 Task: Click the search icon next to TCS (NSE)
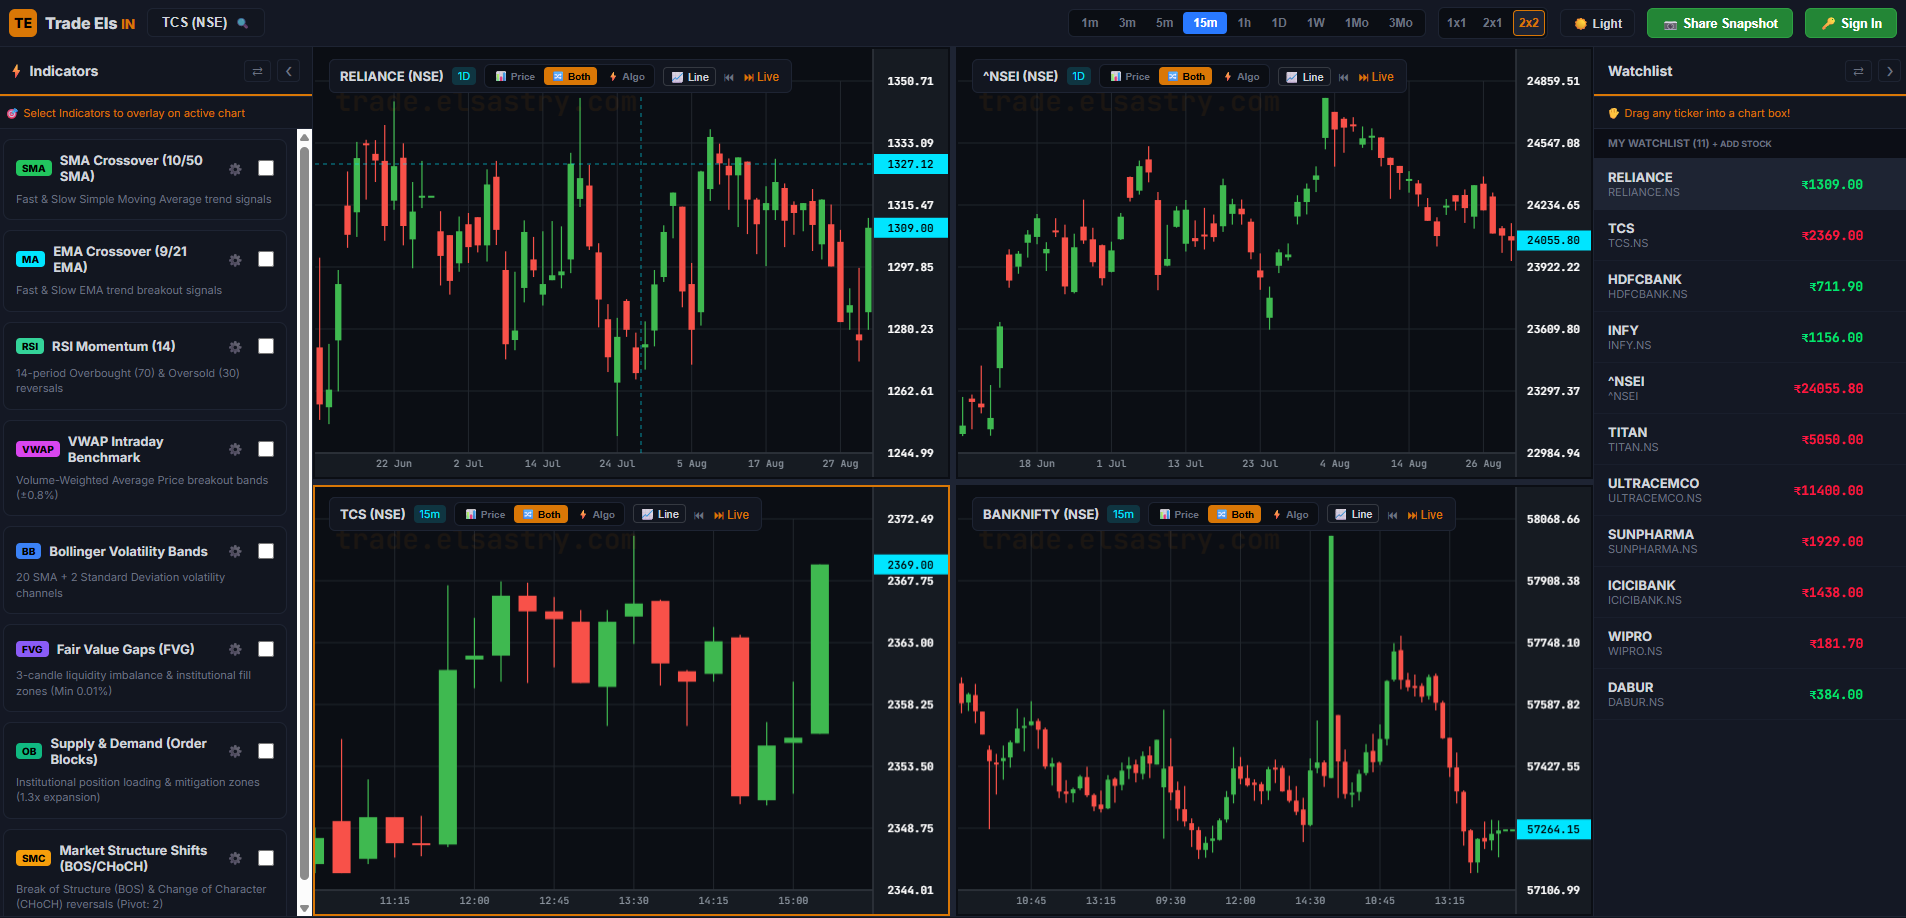[242, 23]
